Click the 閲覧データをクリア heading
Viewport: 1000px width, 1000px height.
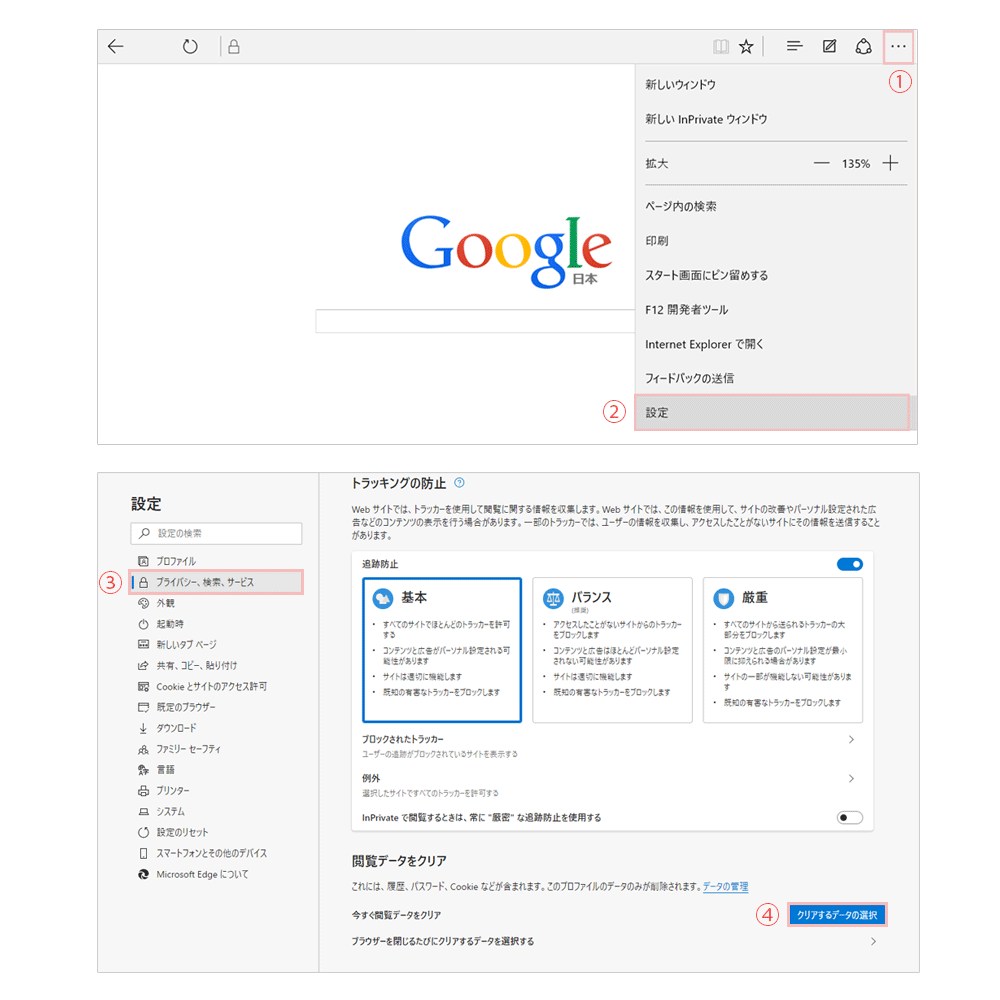pyautogui.click(x=399, y=861)
